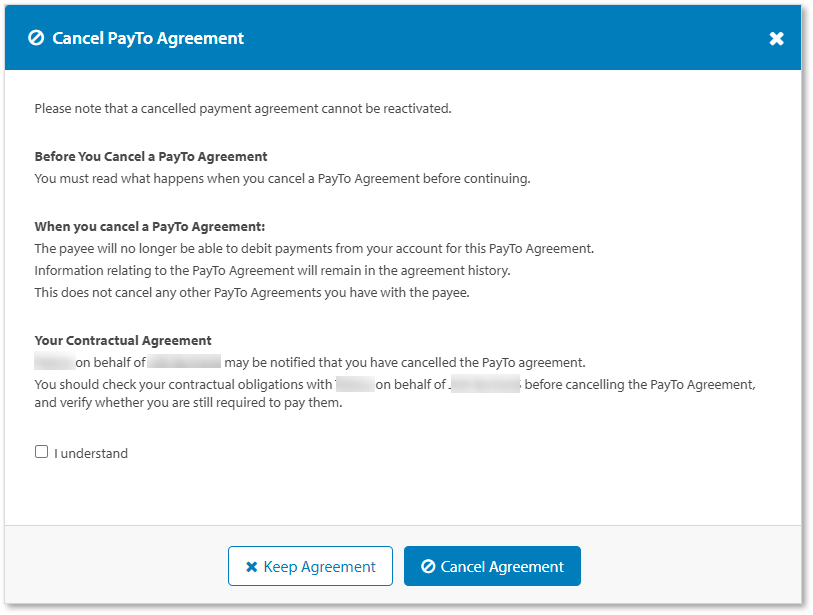
Task: Click the Your Contractual Agreement heading
Action: coord(122,340)
